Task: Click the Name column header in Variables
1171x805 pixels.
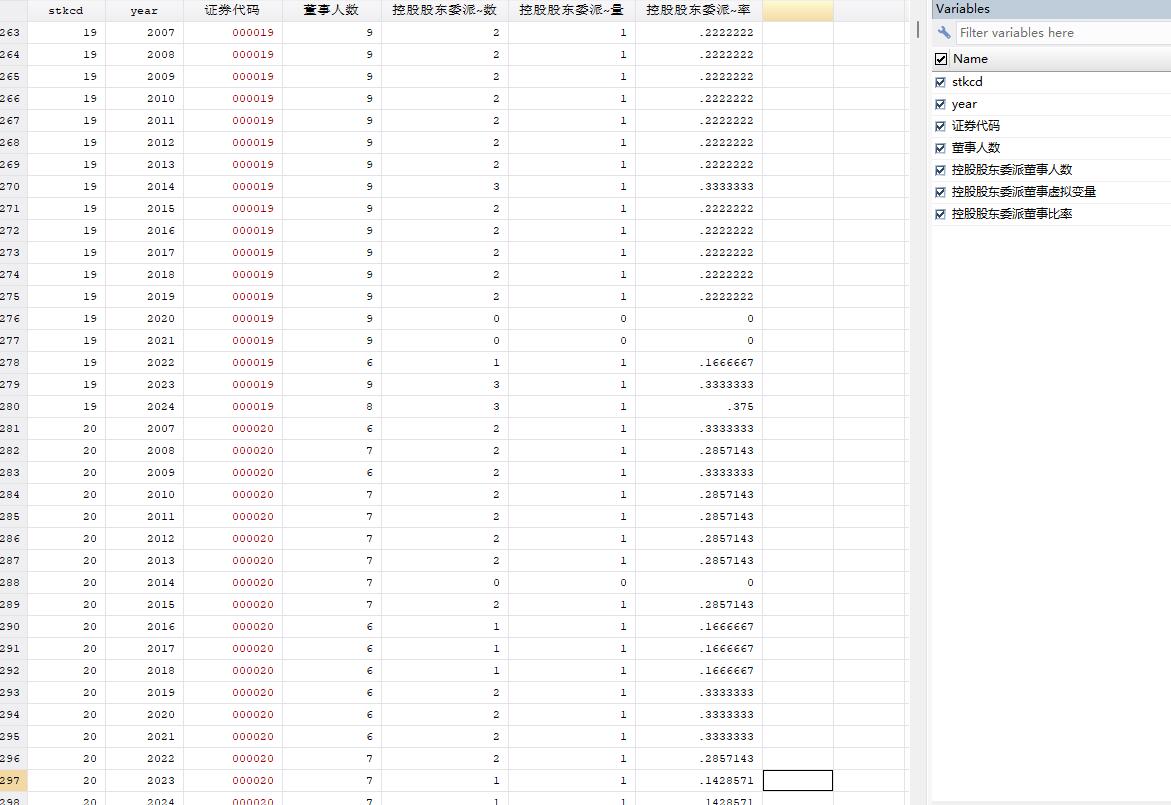Action: pos(970,59)
